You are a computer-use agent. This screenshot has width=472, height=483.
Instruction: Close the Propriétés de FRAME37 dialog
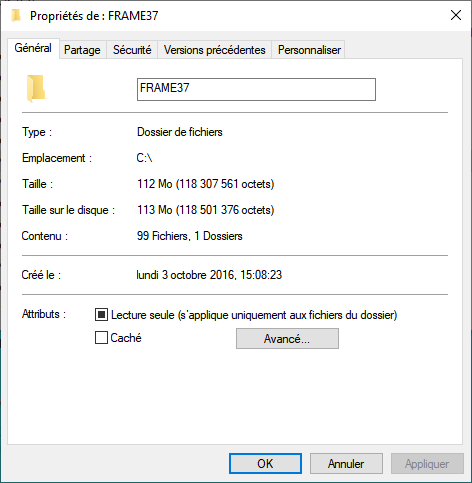tap(456, 15)
